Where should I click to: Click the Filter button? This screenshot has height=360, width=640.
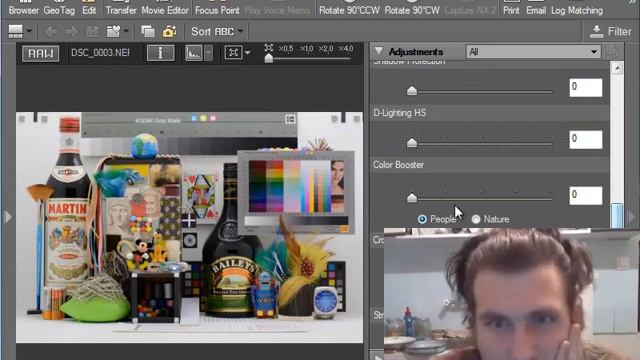pos(611,31)
